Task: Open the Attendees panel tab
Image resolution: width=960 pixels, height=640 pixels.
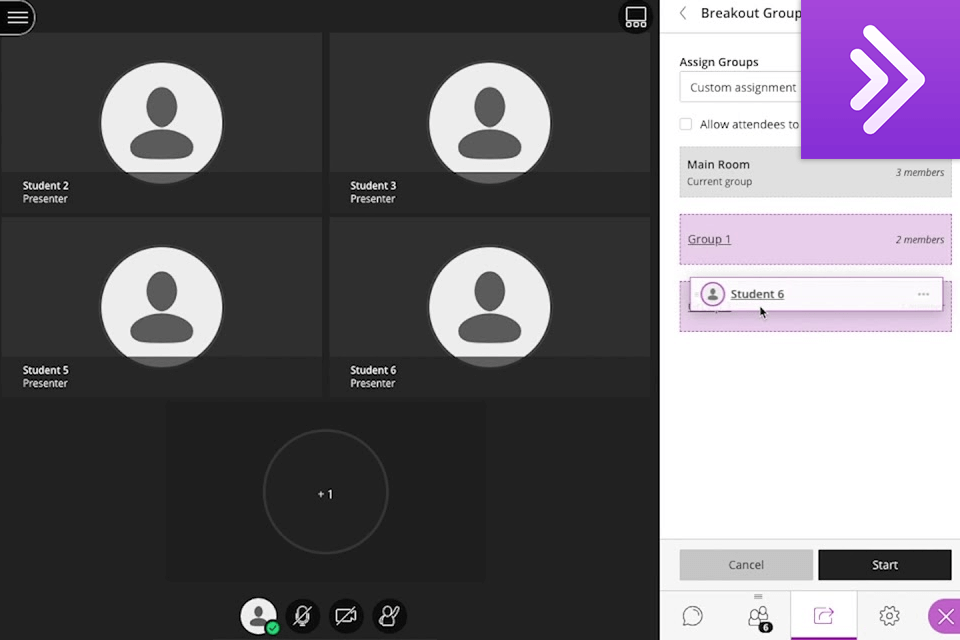Action: click(759, 617)
